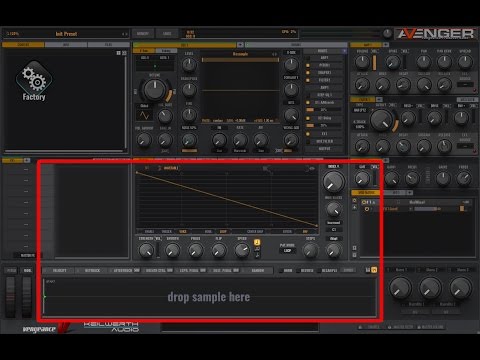Viewport: 480px width, 360px height.
Task: Click the start point of the envelope curve
Action: point(137,172)
